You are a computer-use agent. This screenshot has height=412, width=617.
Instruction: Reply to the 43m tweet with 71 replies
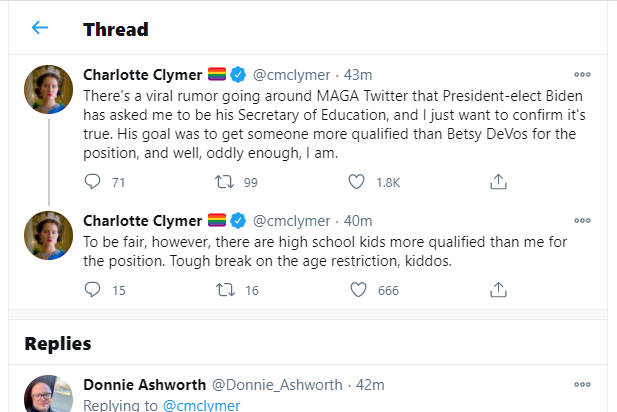click(92, 182)
